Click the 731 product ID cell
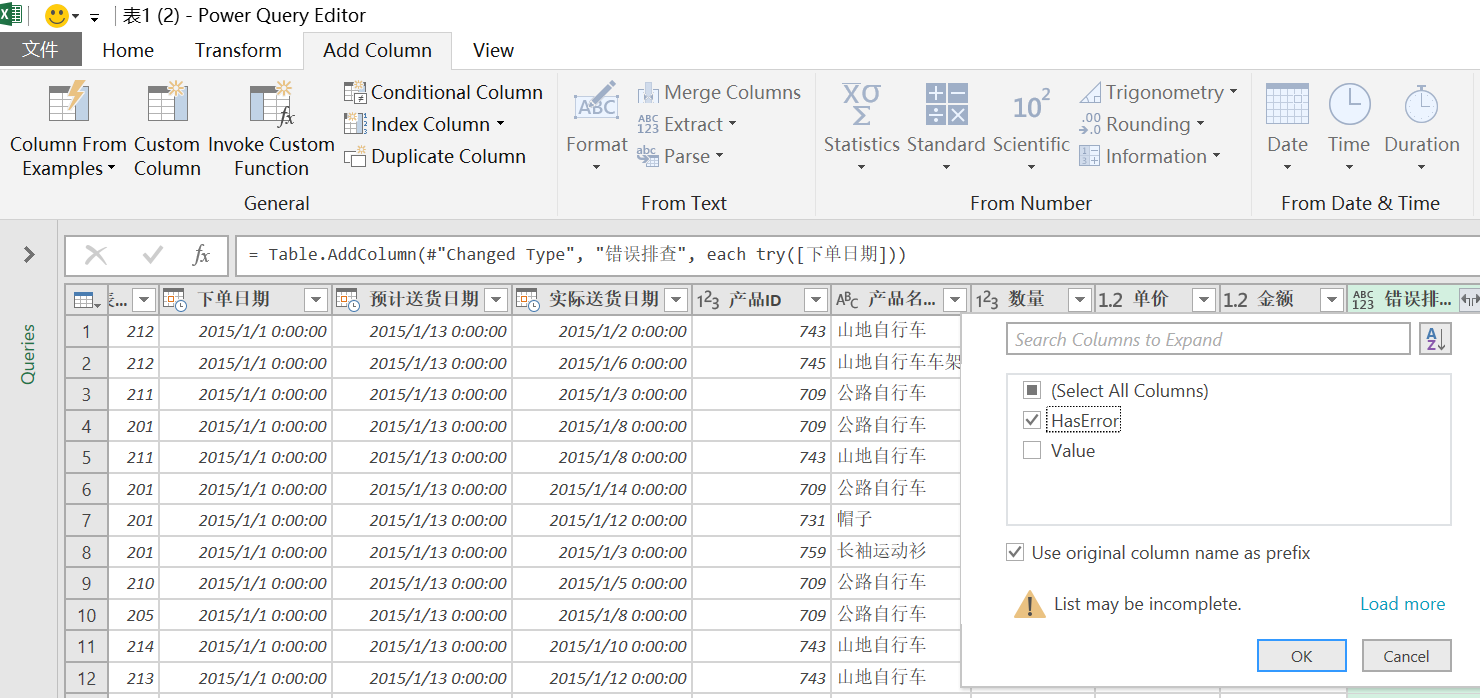 click(760, 520)
